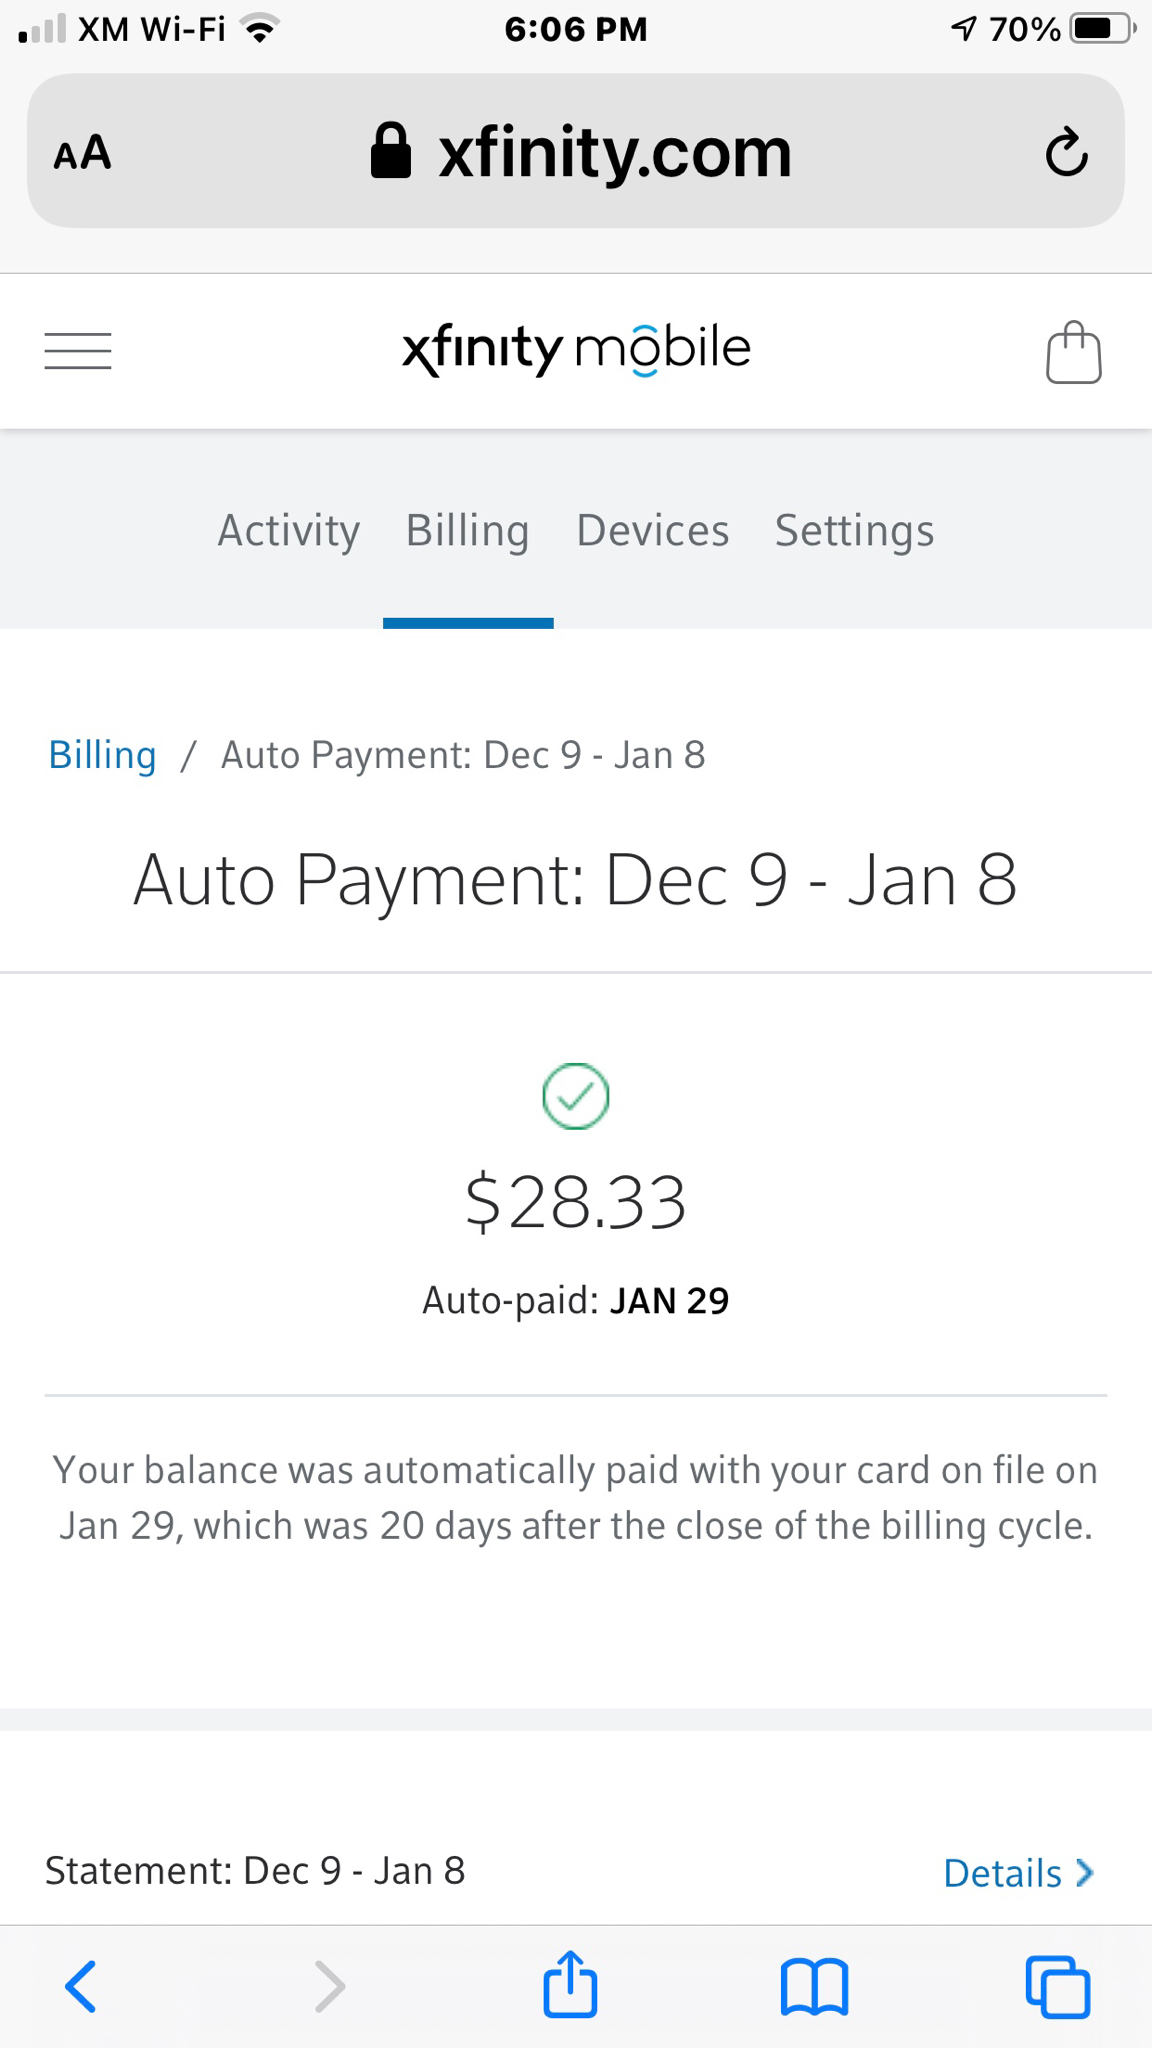Open the hamburger navigation menu
1152x2048 pixels.
coord(78,351)
